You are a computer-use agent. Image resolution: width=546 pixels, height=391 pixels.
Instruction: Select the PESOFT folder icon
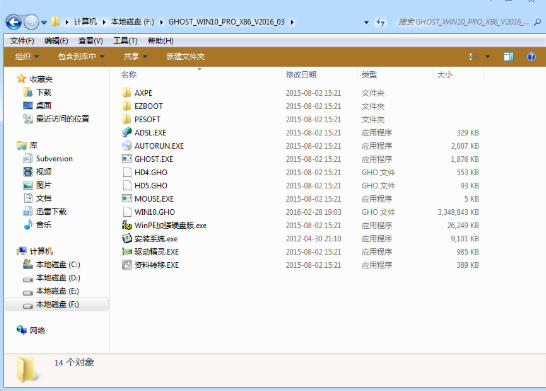tap(127, 119)
